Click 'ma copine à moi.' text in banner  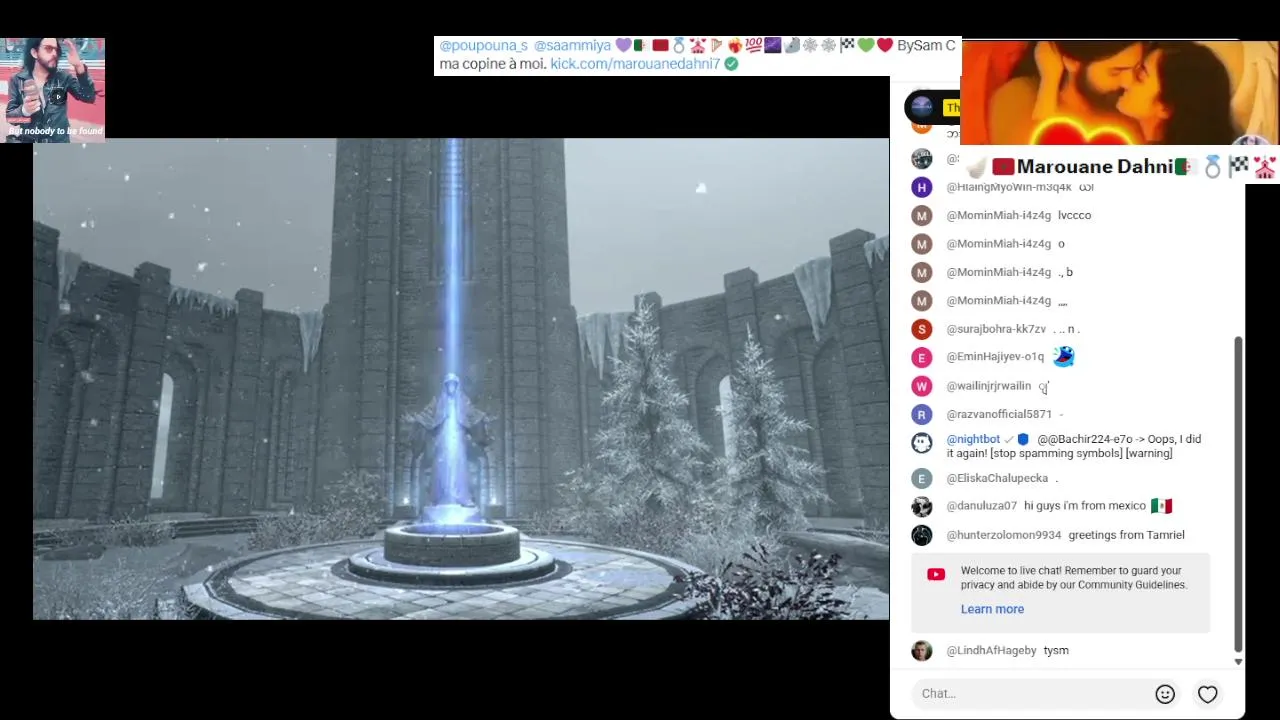coord(493,64)
